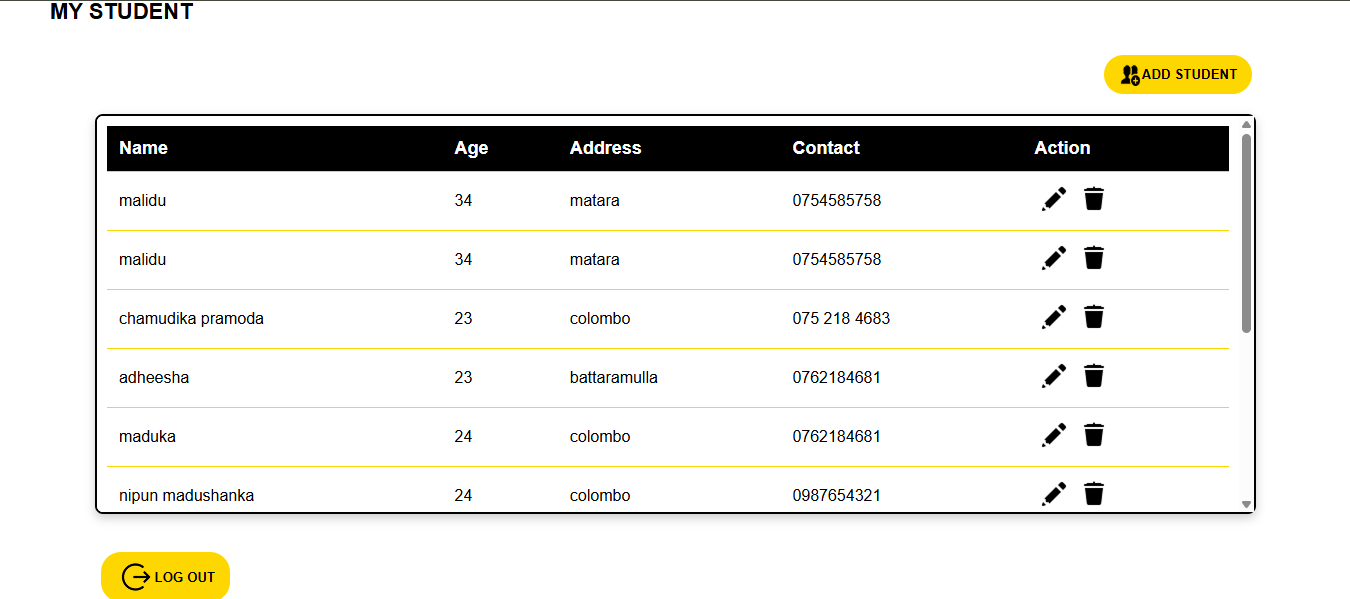Select contact number 075 218 4683

coord(841,317)
